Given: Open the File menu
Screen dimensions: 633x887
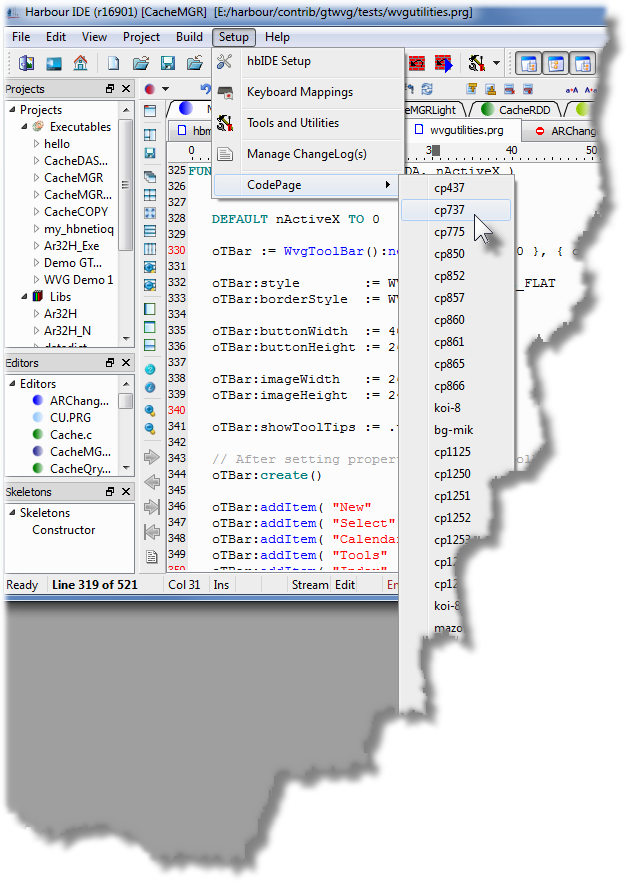Looking at the screenshot, I should [x=21, y=37].
